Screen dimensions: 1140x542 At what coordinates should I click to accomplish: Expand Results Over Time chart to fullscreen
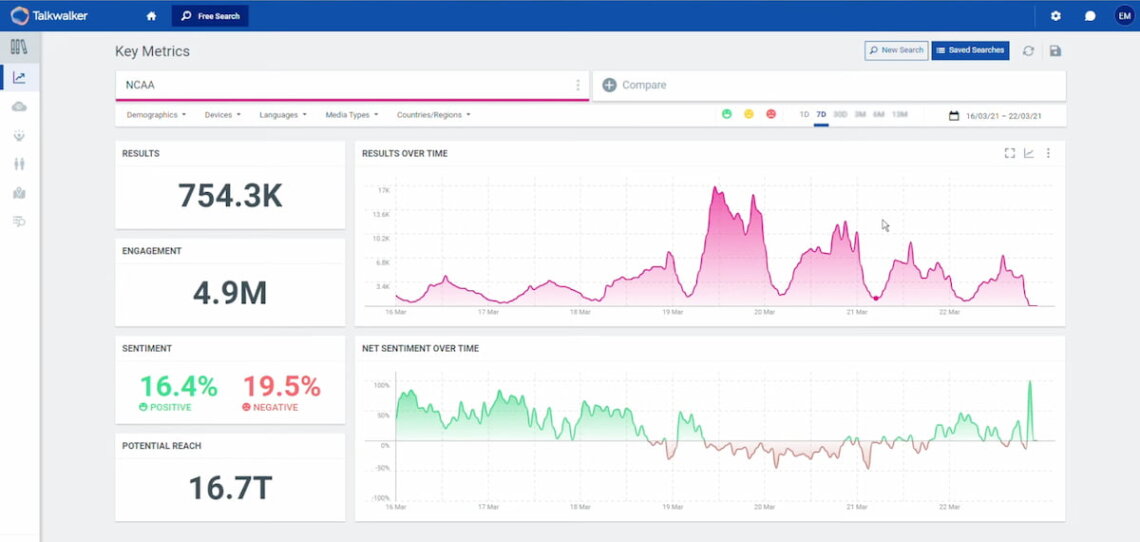[1009, 153]
